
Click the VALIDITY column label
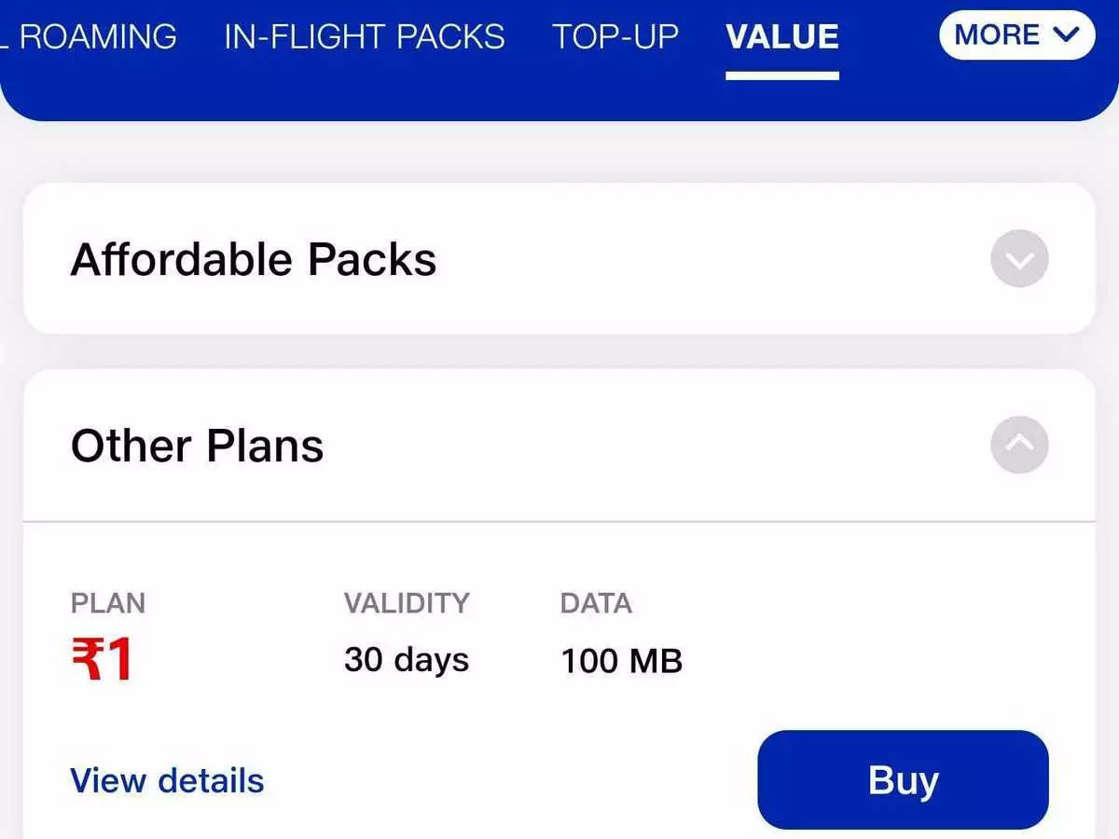[x=406, y=603]
